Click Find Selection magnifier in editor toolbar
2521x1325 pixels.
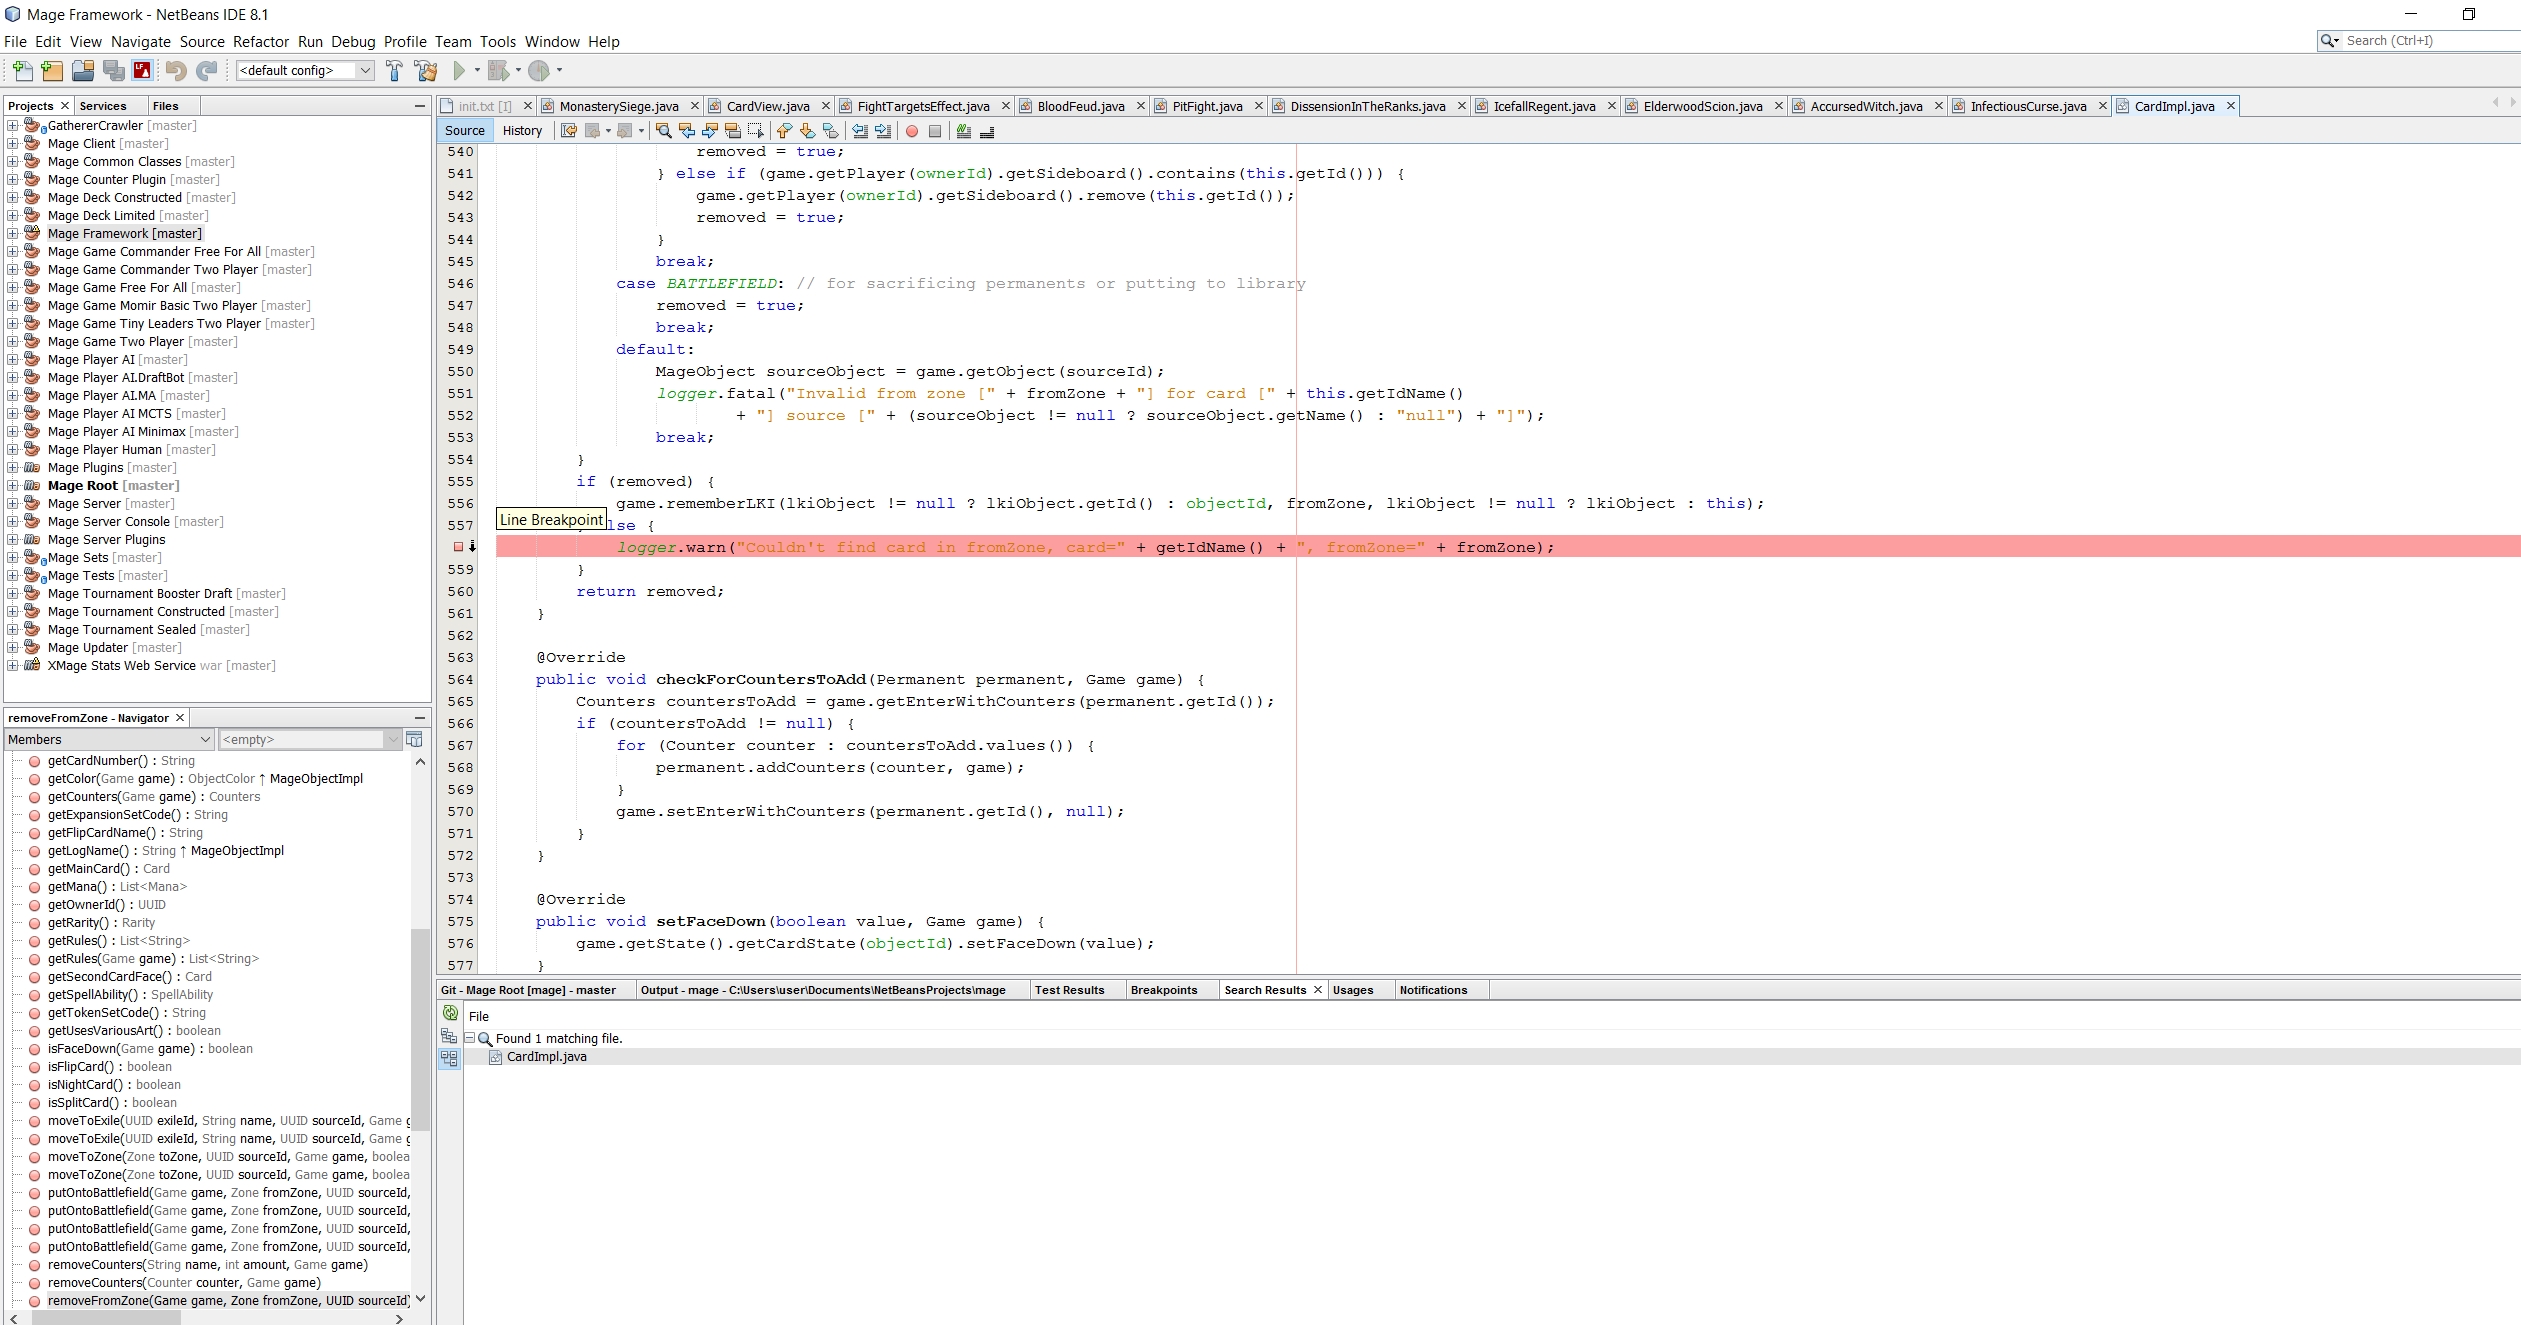(663, 131)
